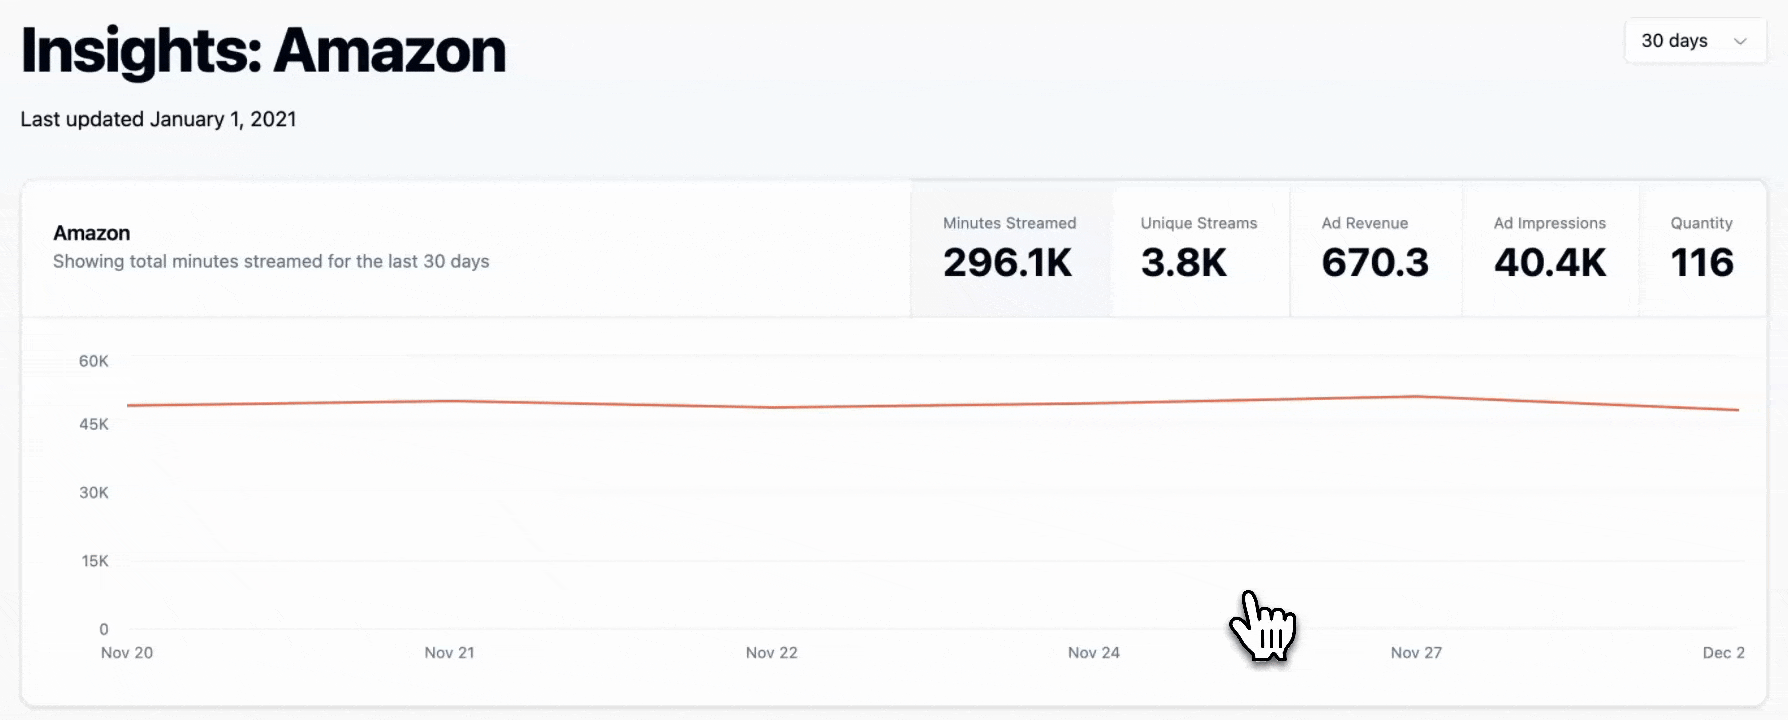
Task: Click the Nov 24 date marker
Action: pos(1093,653)
